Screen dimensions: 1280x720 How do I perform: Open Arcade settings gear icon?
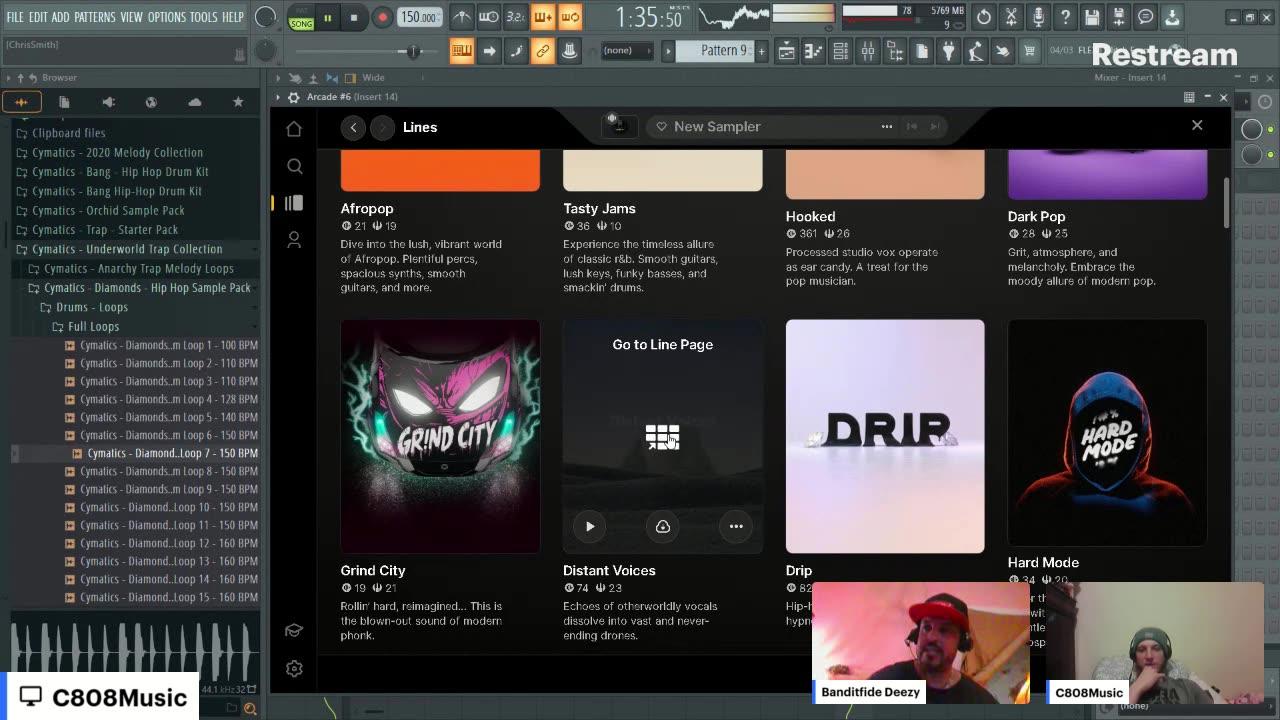pos(294,669)
